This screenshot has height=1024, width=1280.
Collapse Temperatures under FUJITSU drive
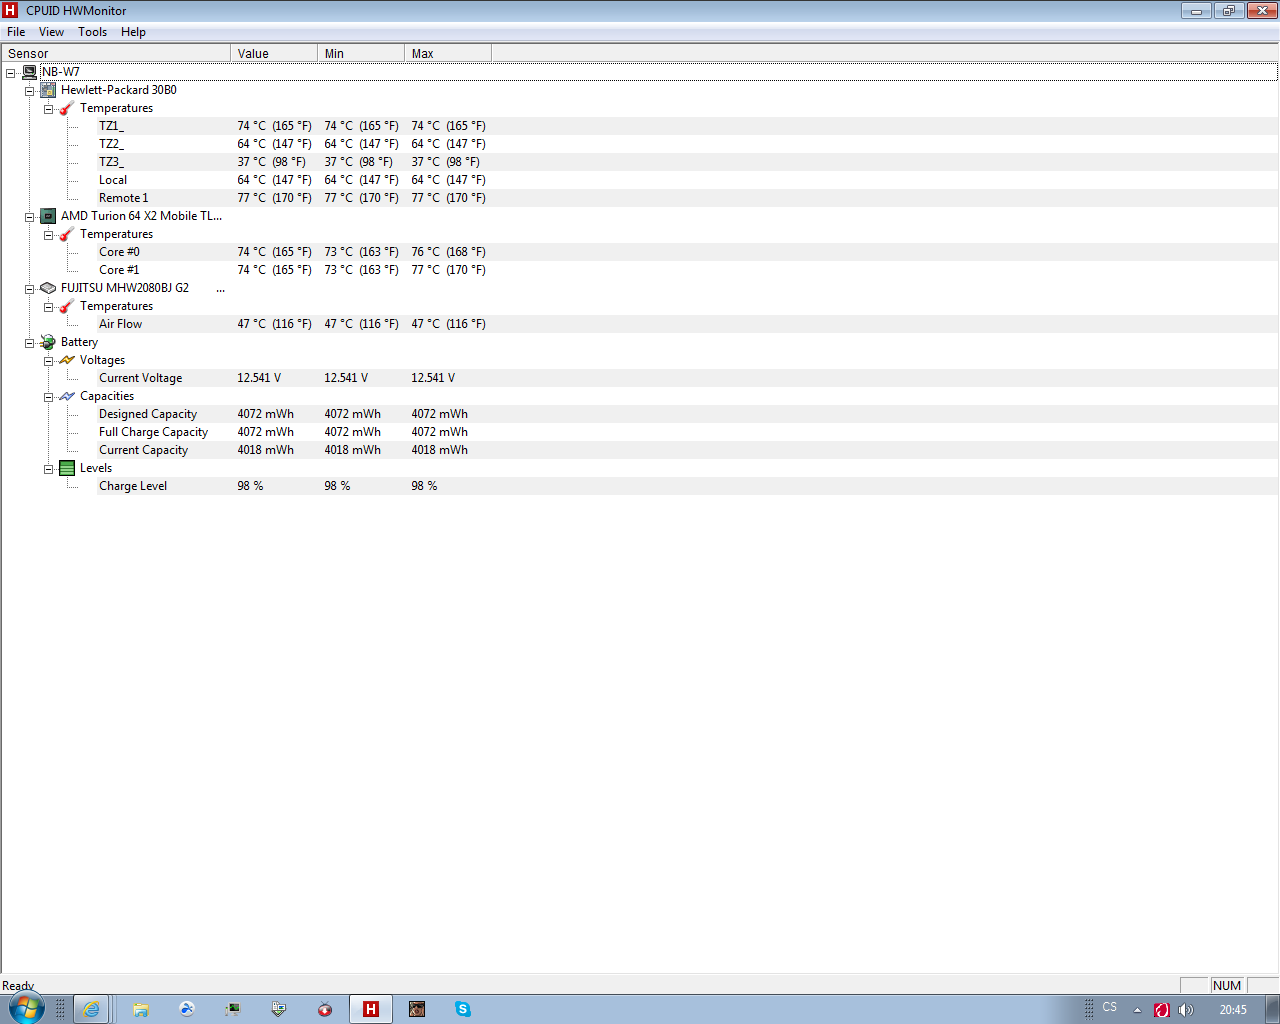[48, 307]
